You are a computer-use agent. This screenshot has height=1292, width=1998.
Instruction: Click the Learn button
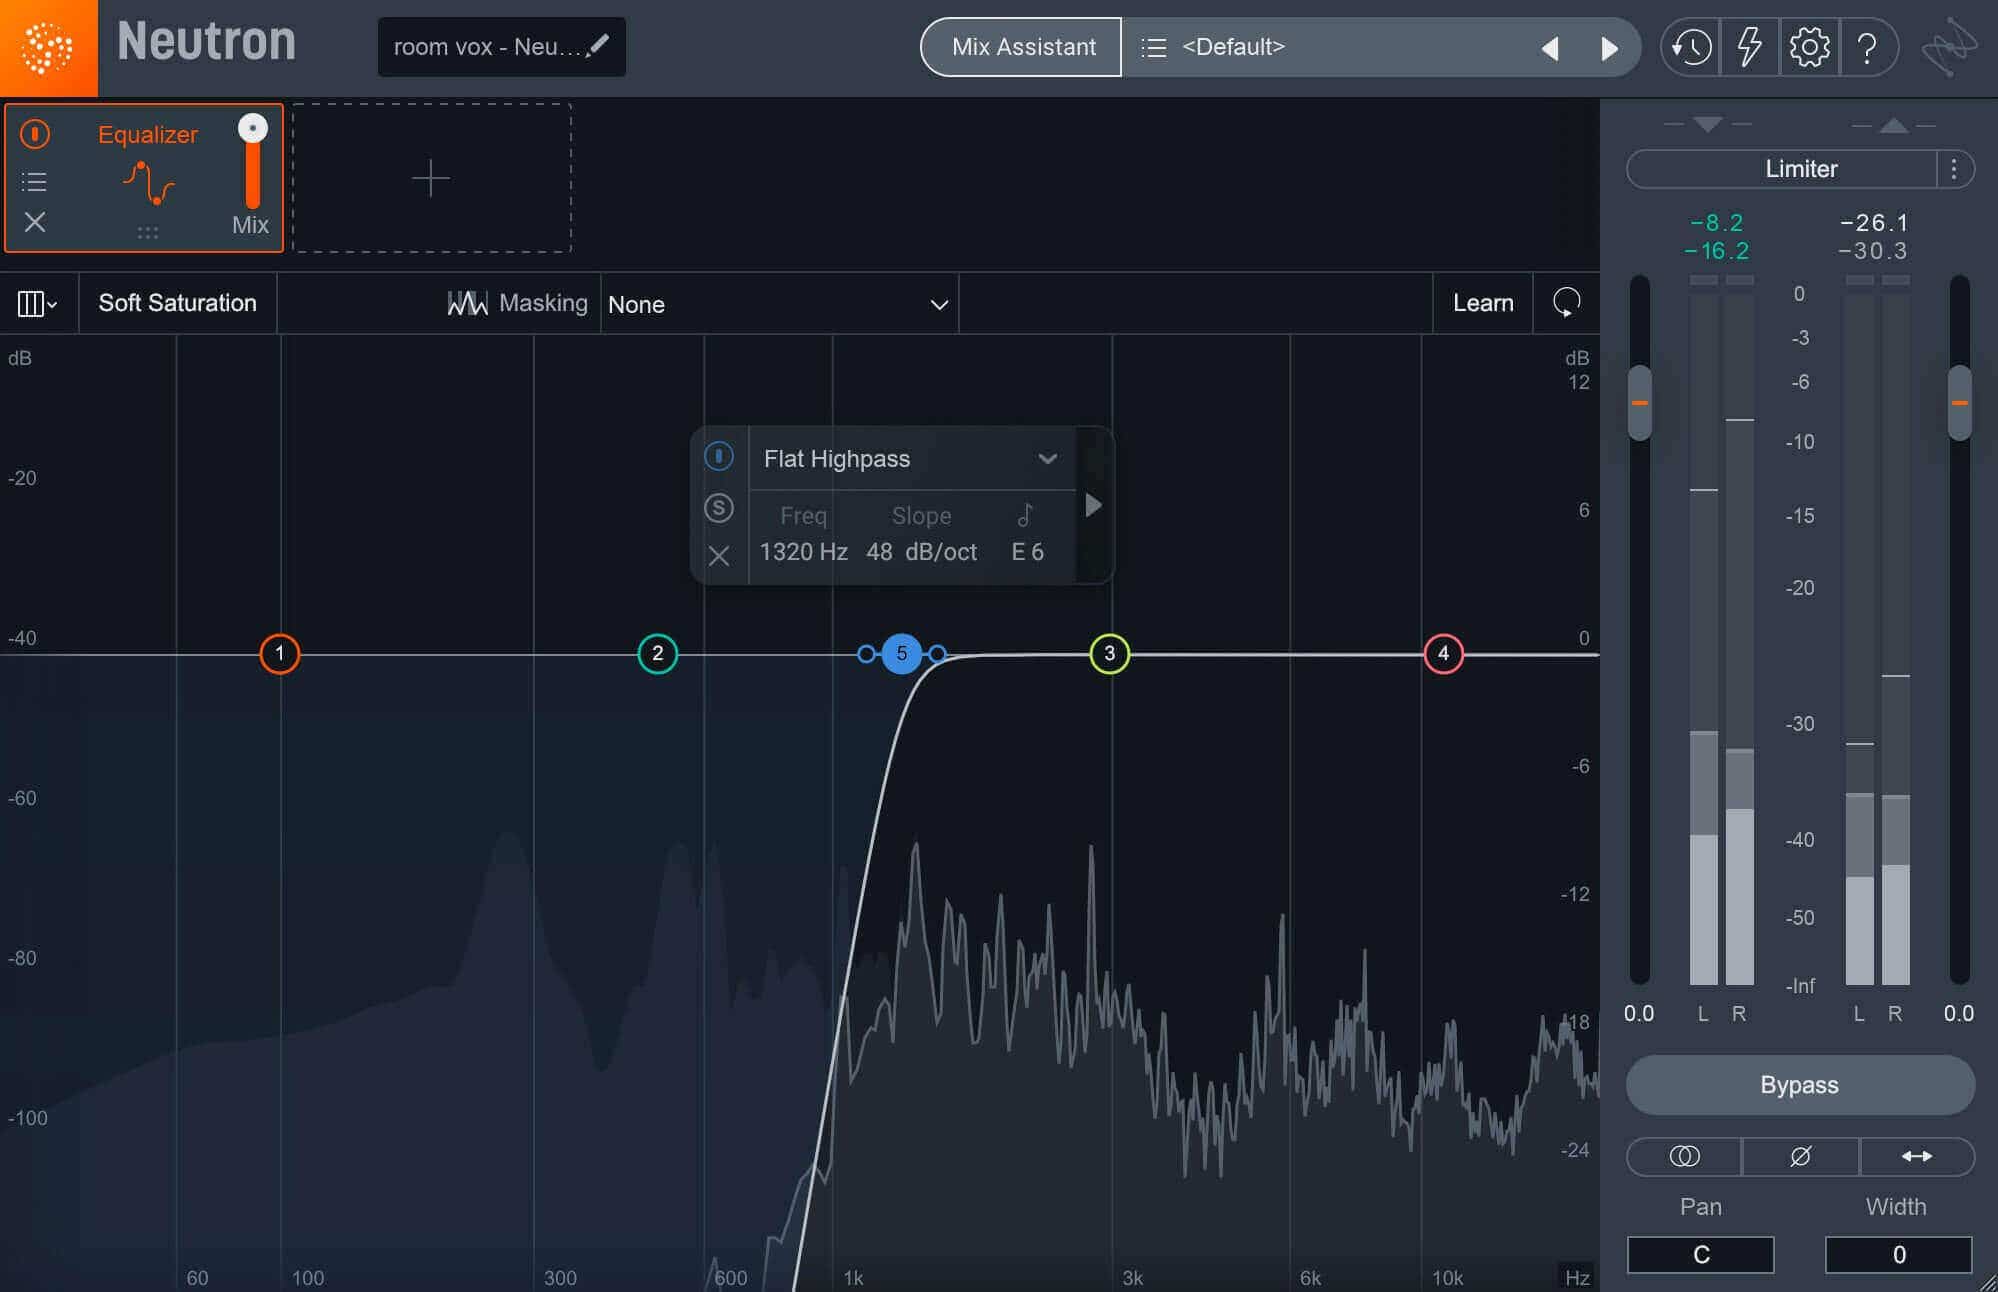1483,303
